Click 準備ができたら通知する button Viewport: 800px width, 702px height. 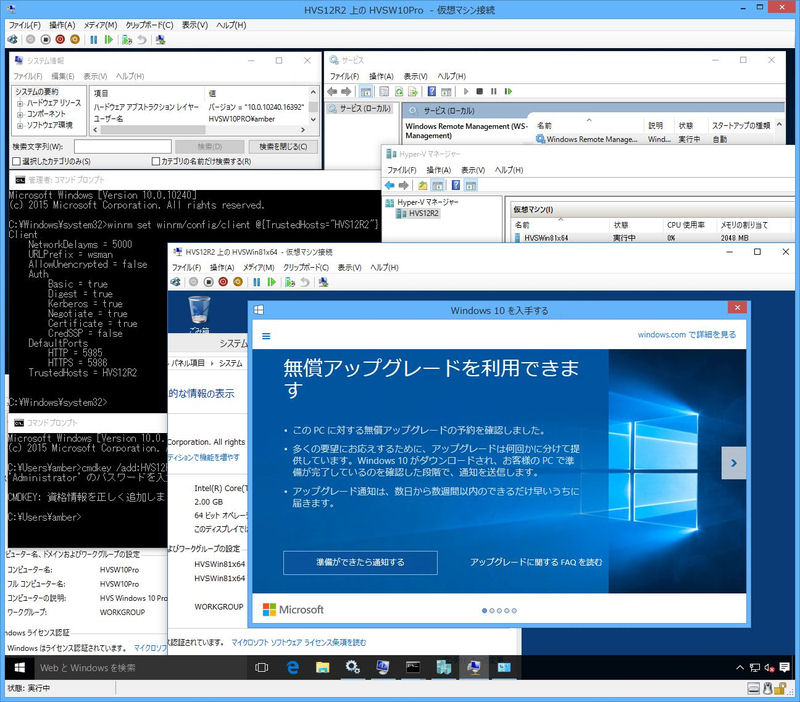360,562
